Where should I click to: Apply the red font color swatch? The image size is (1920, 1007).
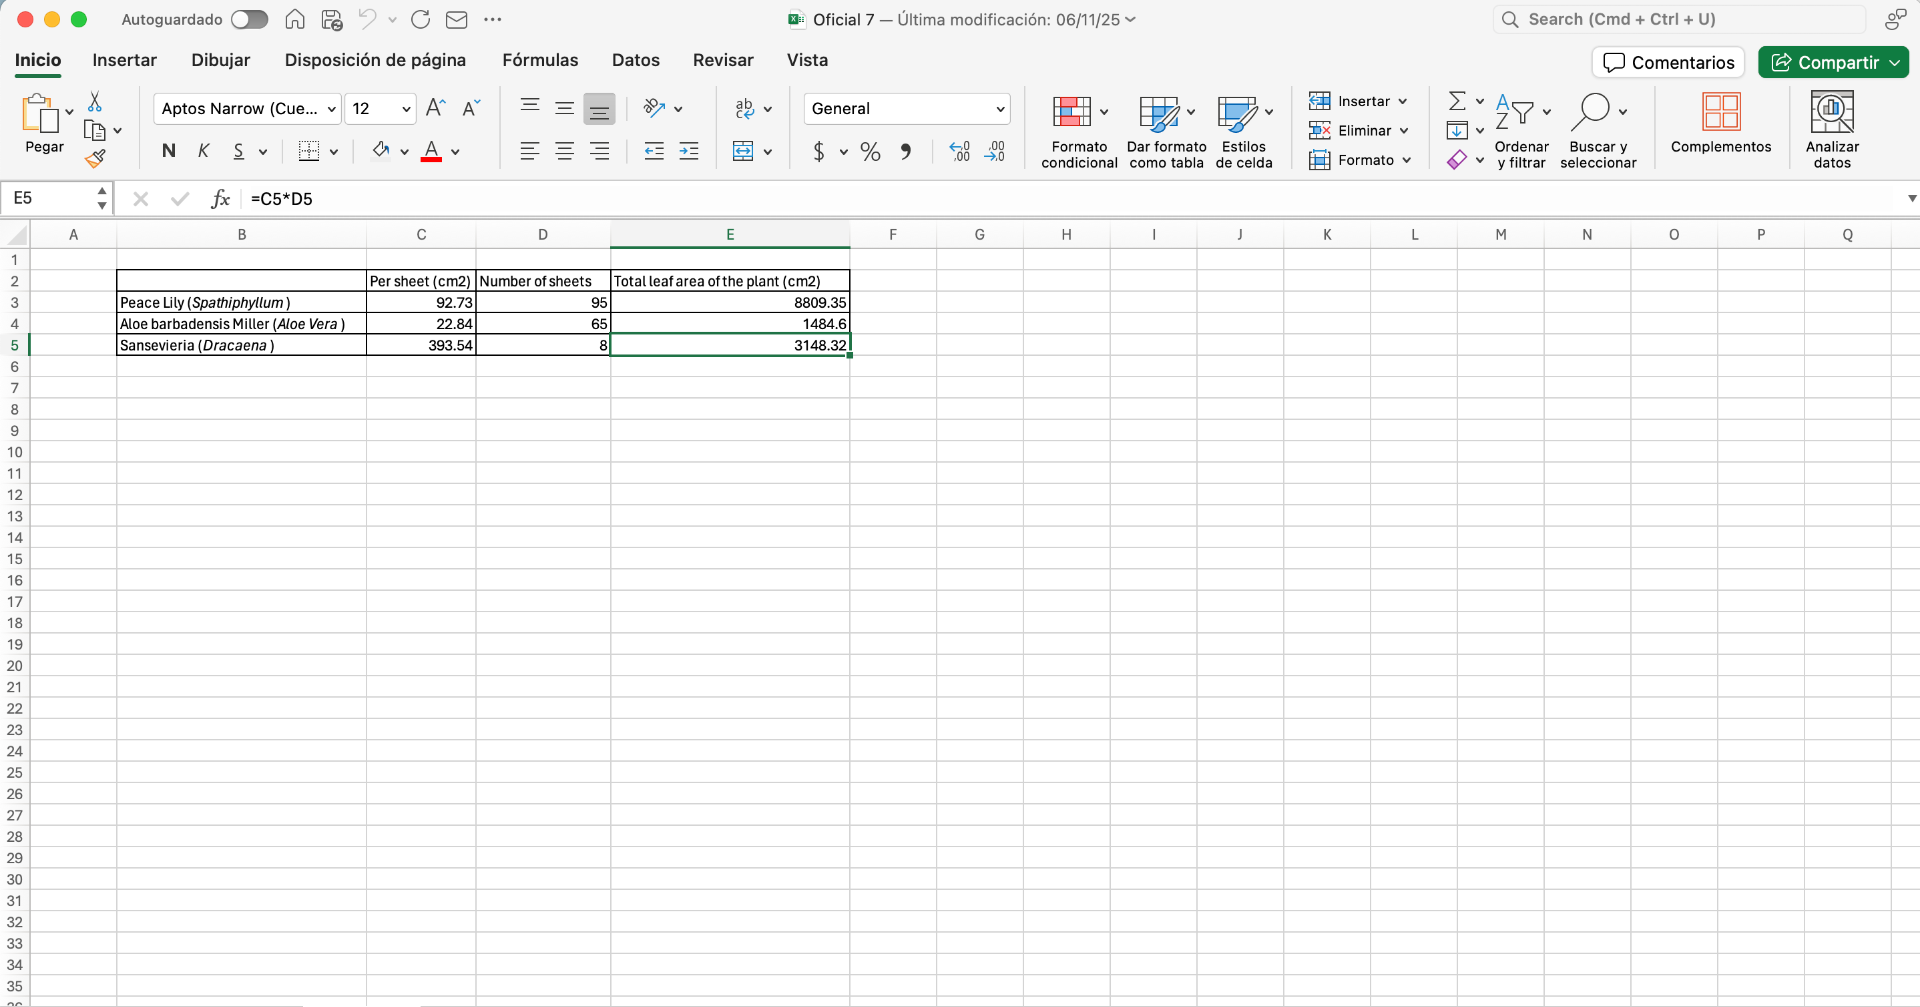[x=431, y=152]
